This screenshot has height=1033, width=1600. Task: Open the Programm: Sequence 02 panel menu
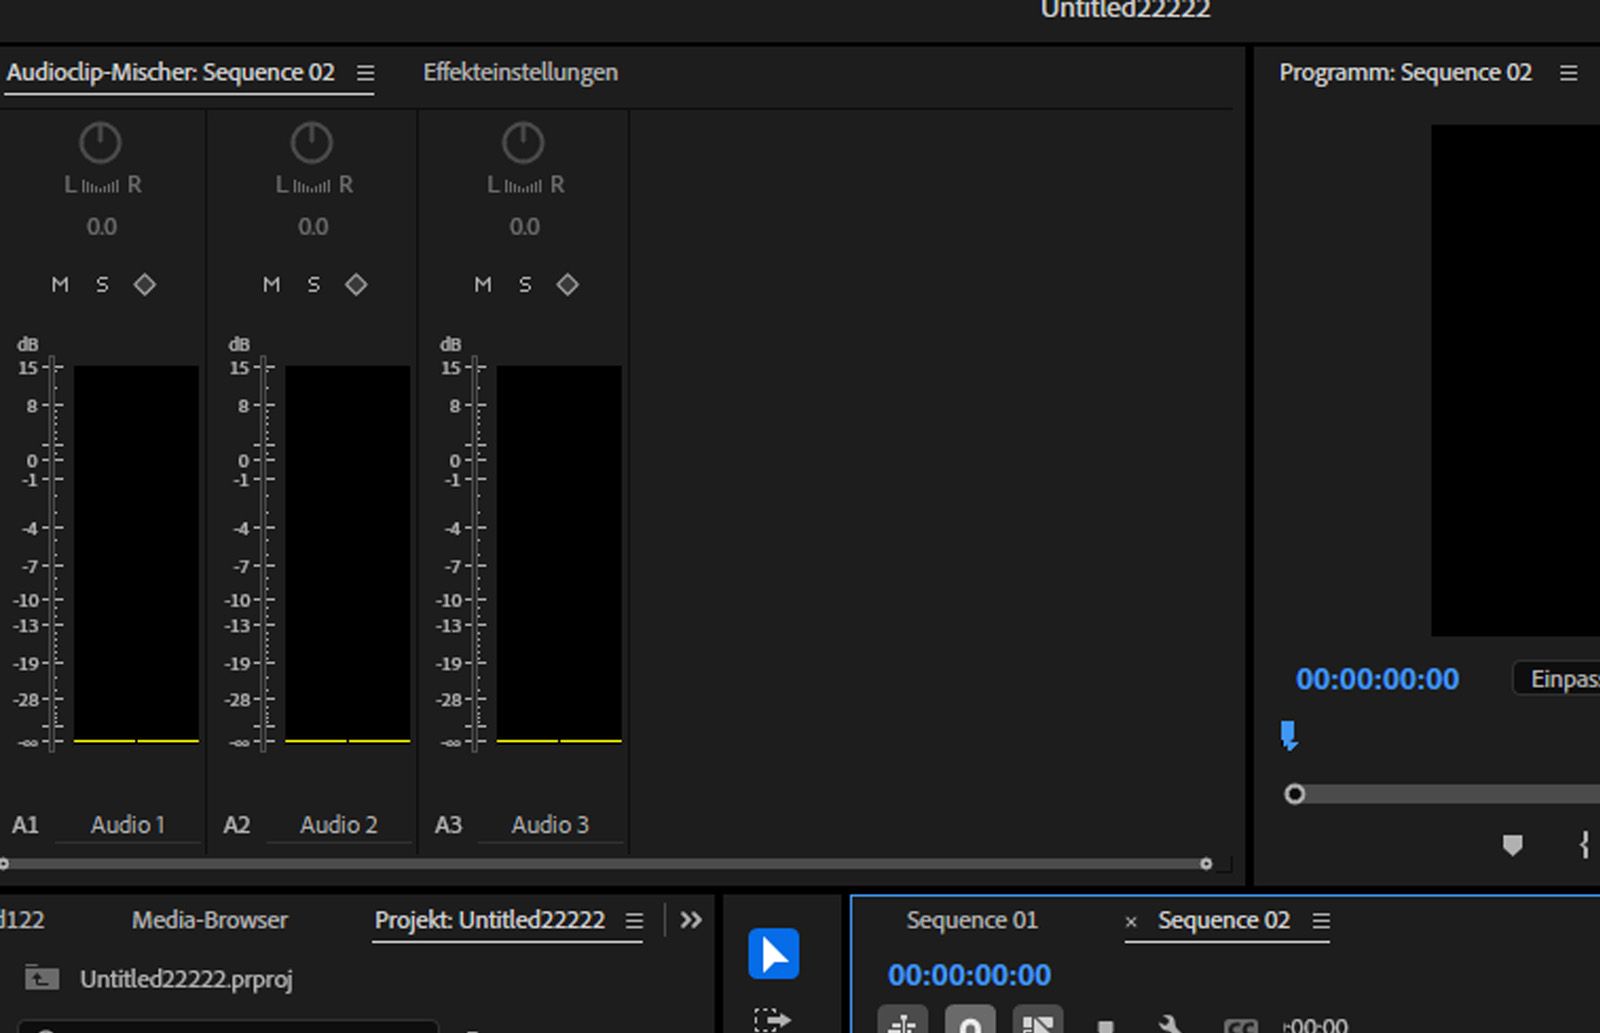pos(1568,72)
